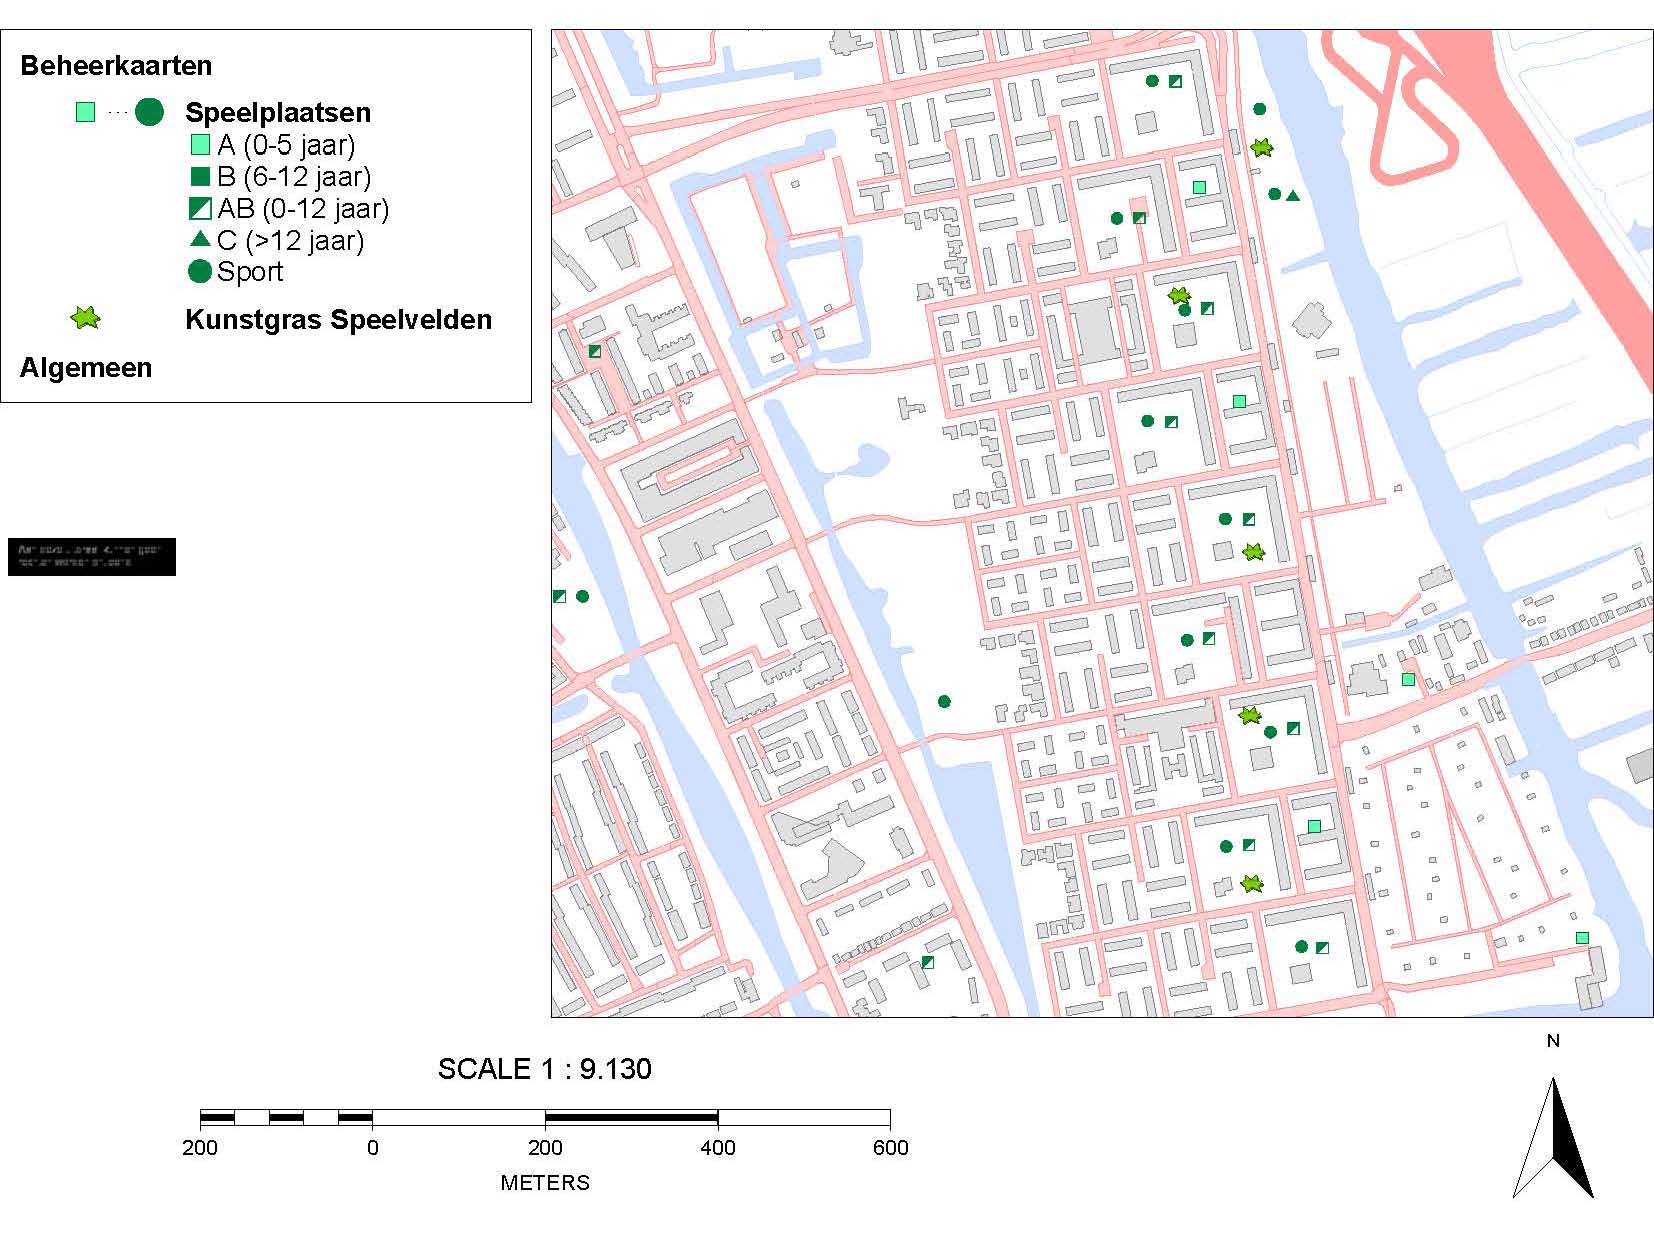Select the B (6-12 jaar) legend symbol
This screenshot has width=1654, height=1245.
click(x=200, y=177)
